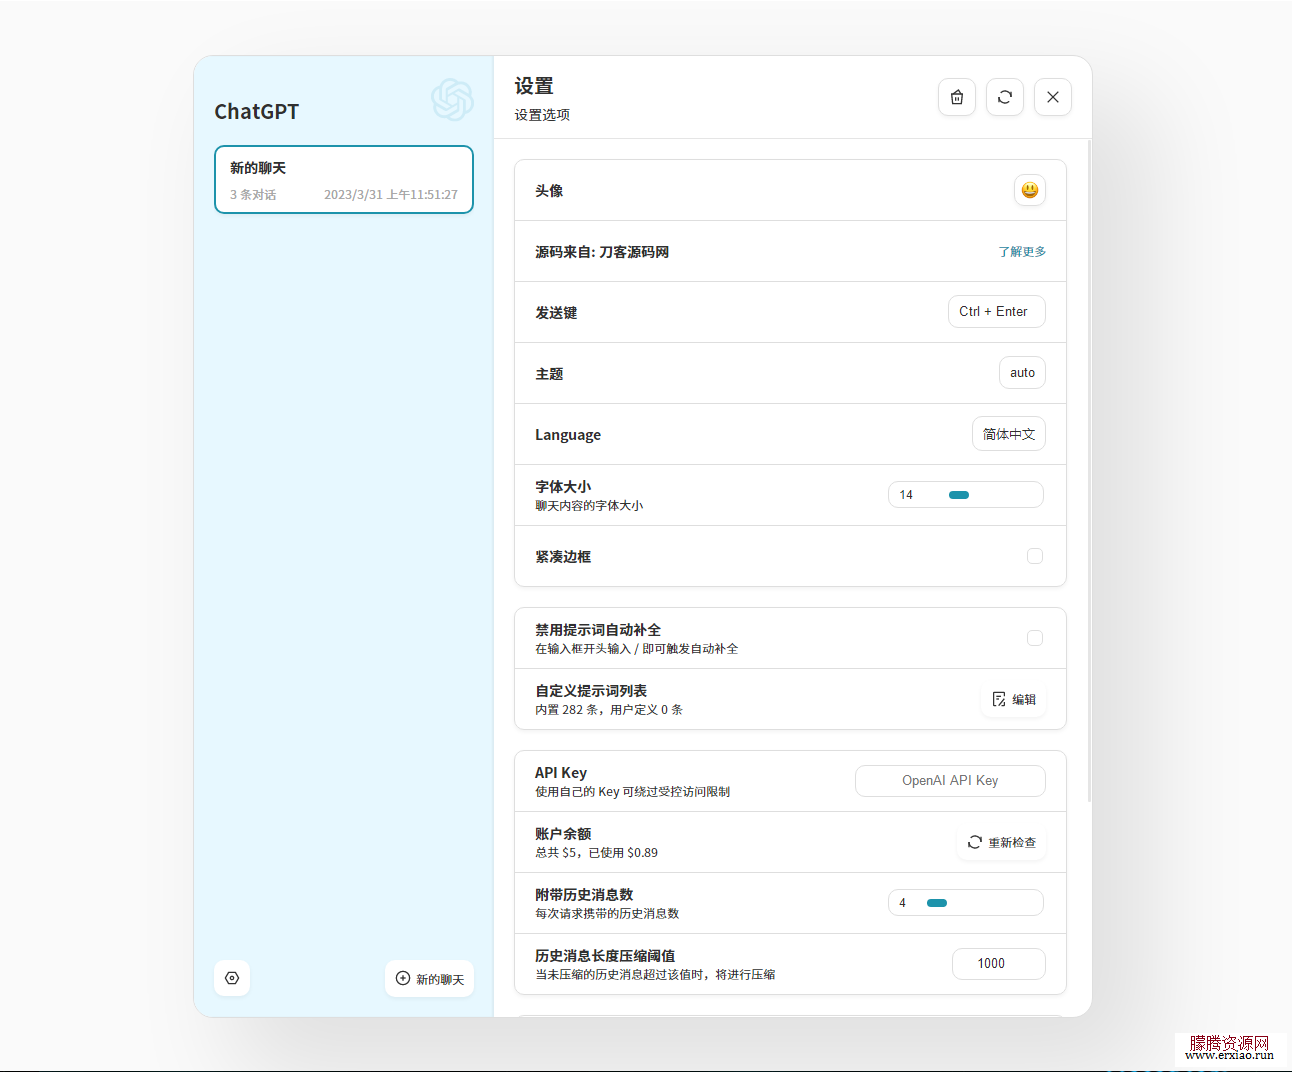The image size is (1292, 1072).
Task: Click the 编辑 custom prompt list button
Action: (1014, 699)
